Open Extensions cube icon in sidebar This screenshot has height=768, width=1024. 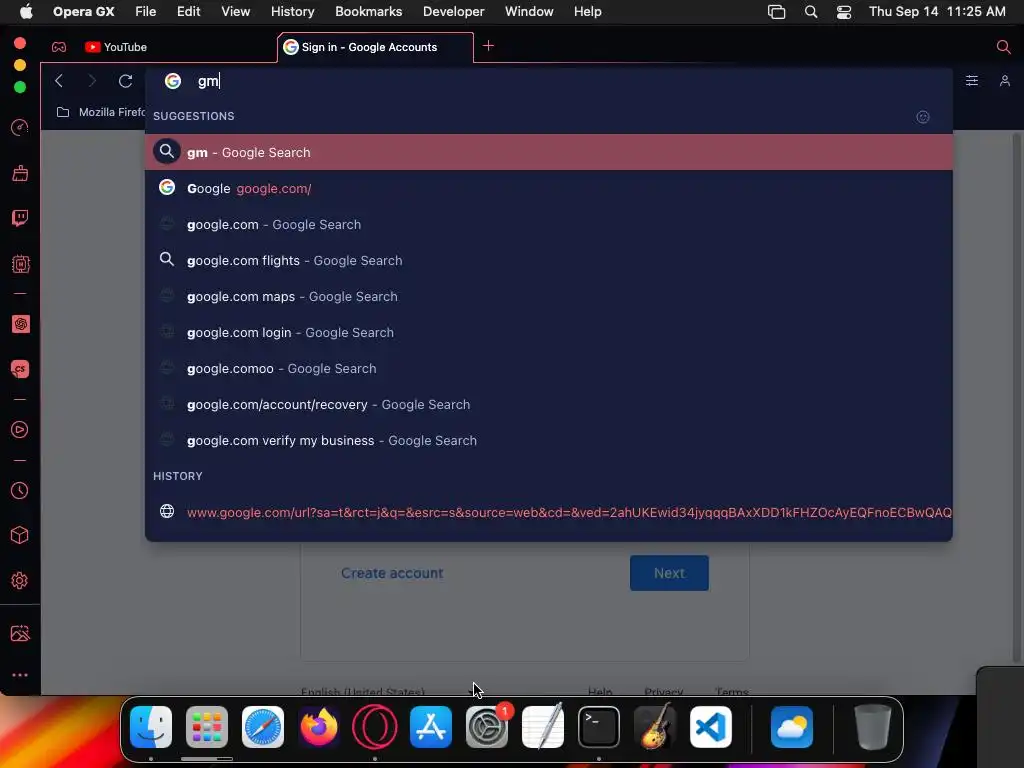pos(20,536)
